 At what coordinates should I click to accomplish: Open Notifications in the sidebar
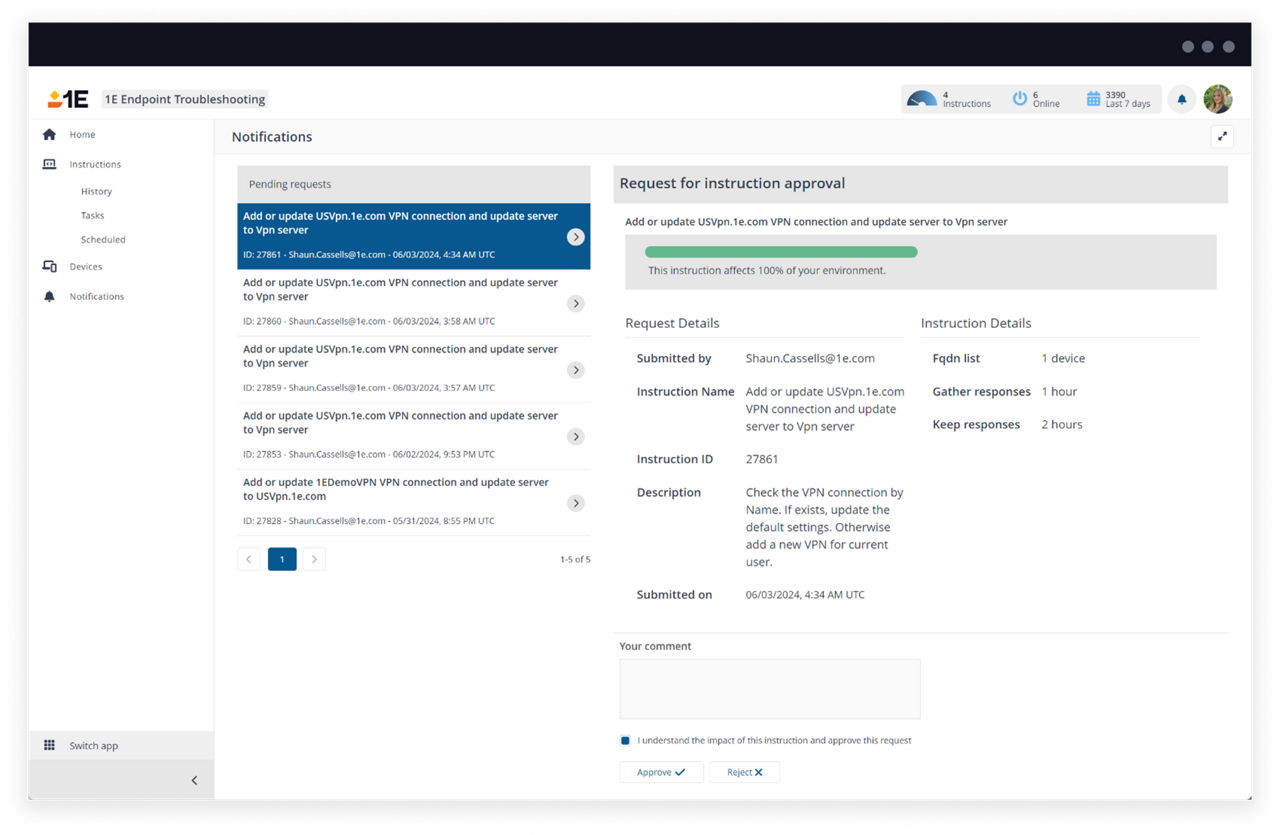point(97,296)
